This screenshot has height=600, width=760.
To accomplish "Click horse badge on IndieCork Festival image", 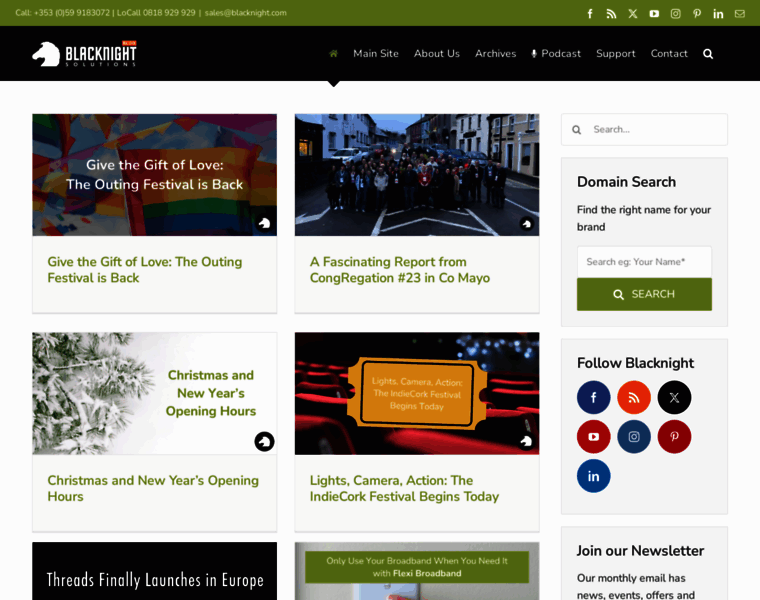I will [526, 442].
